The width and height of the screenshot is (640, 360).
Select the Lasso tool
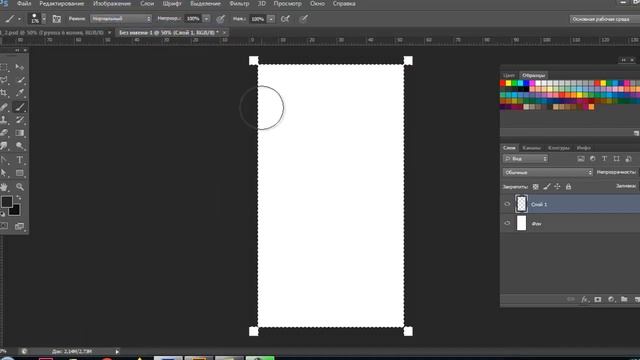pos(4,80)
